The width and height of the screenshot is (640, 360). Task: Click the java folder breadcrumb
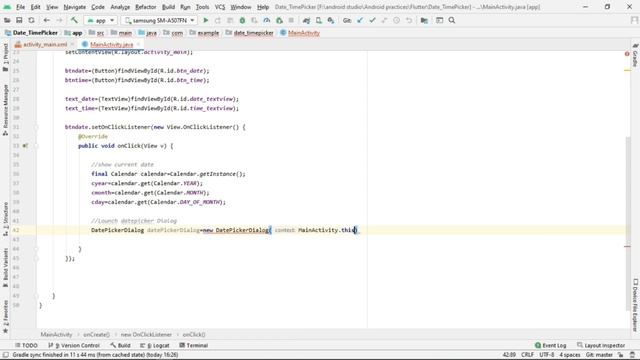pos(148,33)
